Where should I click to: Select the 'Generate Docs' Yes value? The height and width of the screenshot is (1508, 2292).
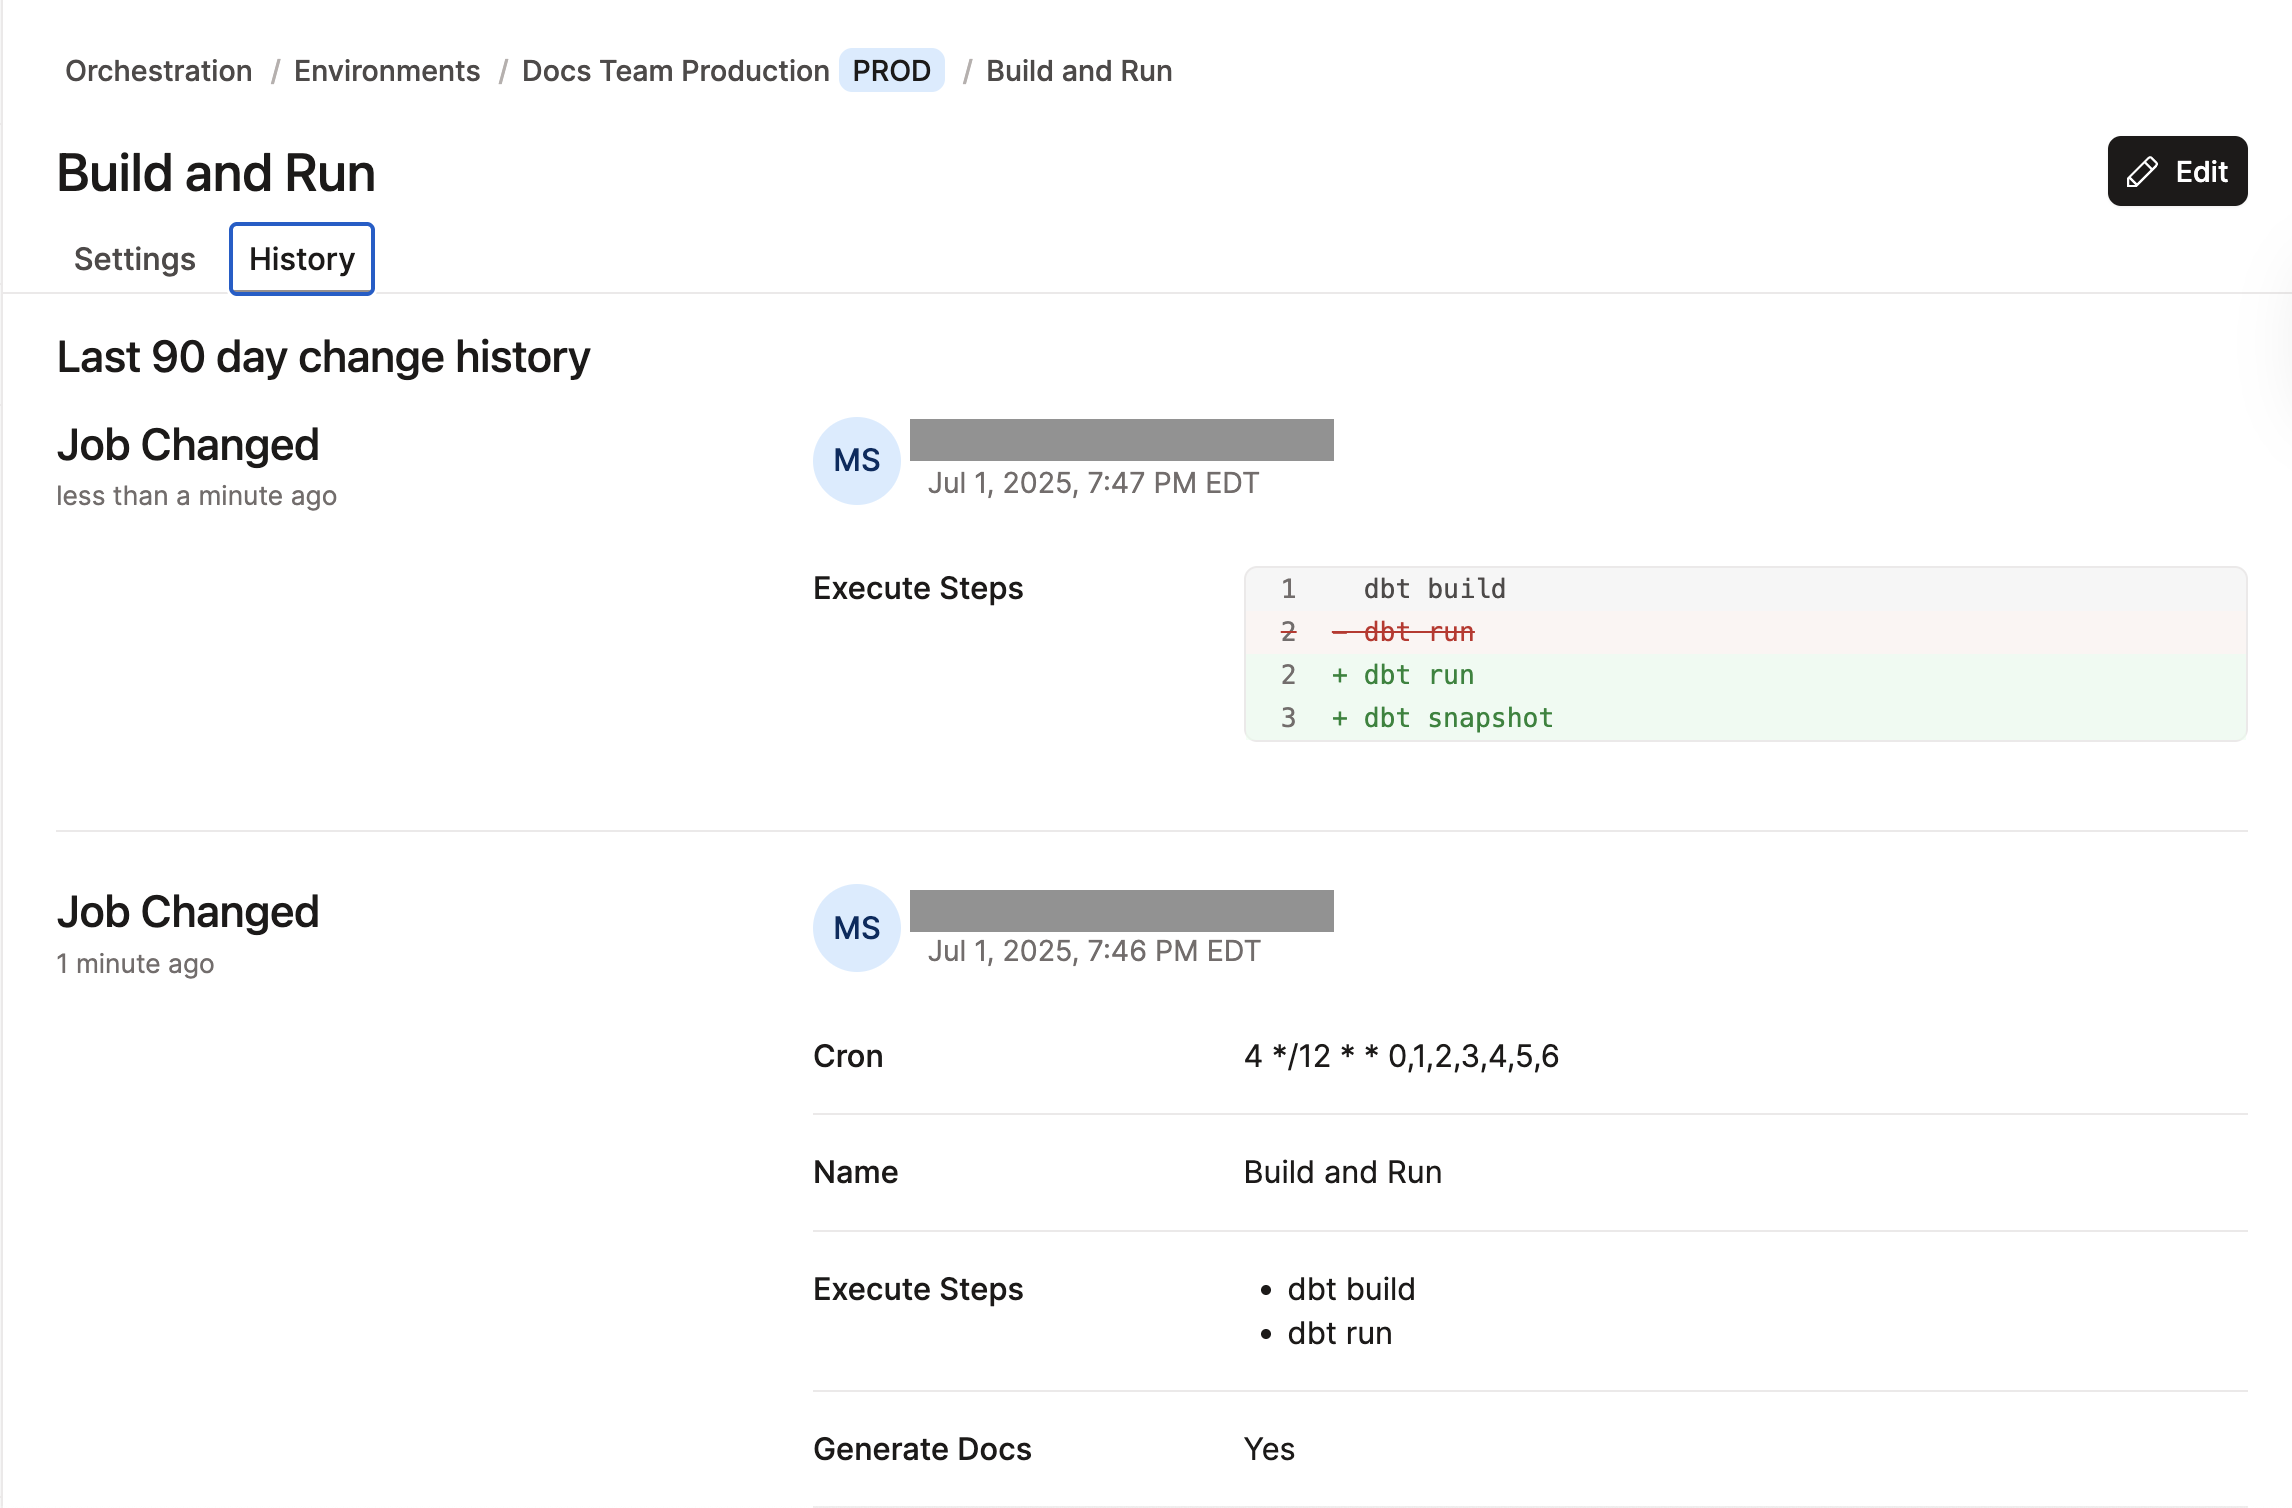click(x=1268, y=1448)
